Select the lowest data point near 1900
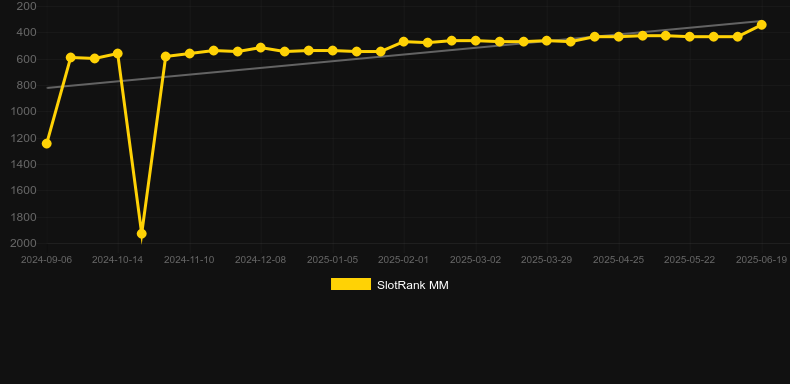Image resolution: width=790 pixels, height=384 pixels. pos(142,234)
